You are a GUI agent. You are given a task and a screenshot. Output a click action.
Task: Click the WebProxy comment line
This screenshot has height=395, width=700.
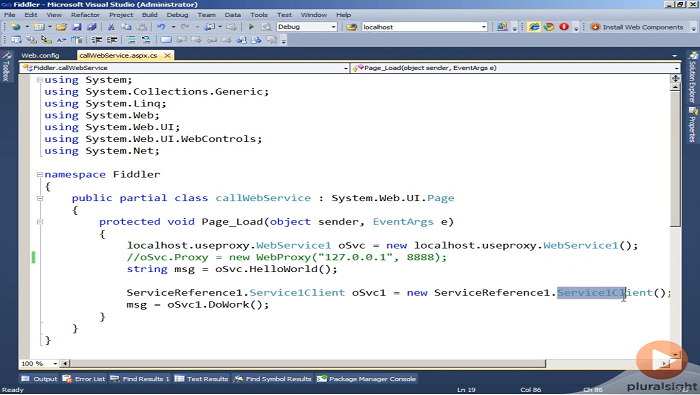[287, 258]
